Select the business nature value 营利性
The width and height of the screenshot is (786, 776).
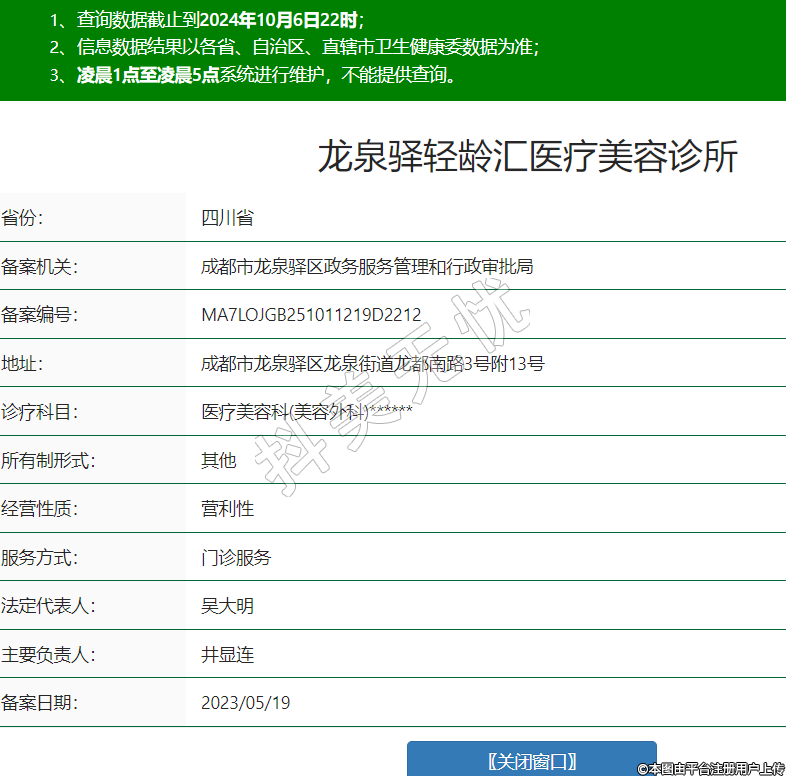(x=227, y=508)
